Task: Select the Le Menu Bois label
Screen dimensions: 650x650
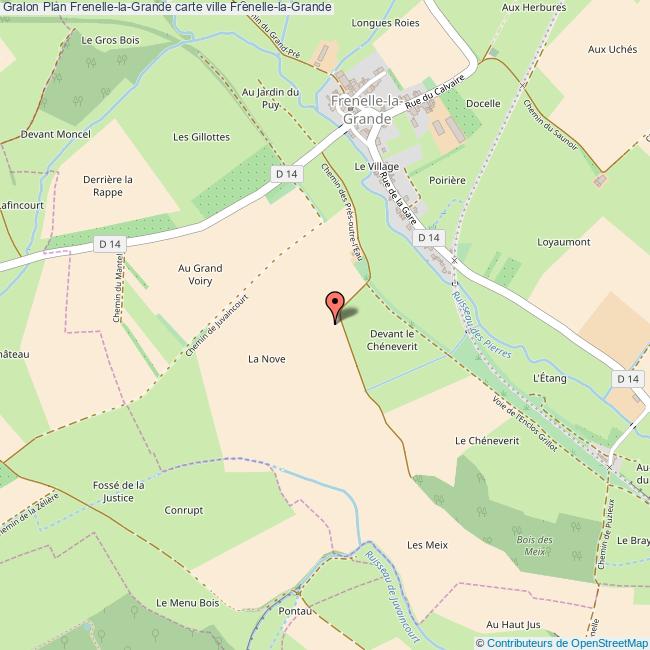Action: tap(187, 603)
